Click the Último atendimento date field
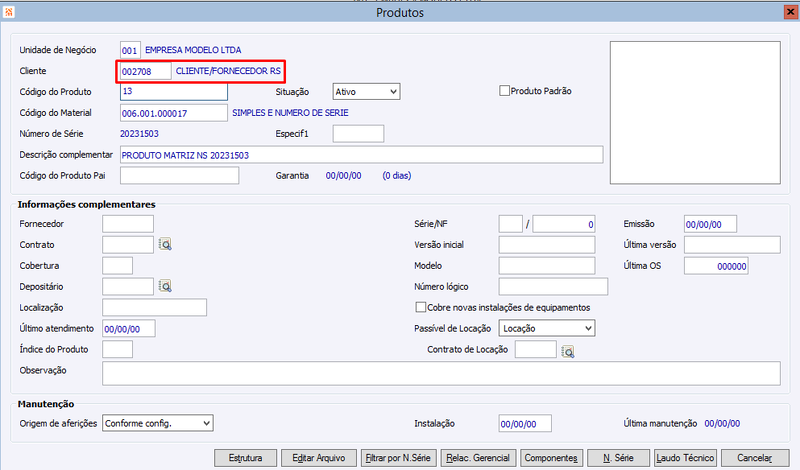Image resolution: width=800 pixels, height=470 pixels. 129,329
